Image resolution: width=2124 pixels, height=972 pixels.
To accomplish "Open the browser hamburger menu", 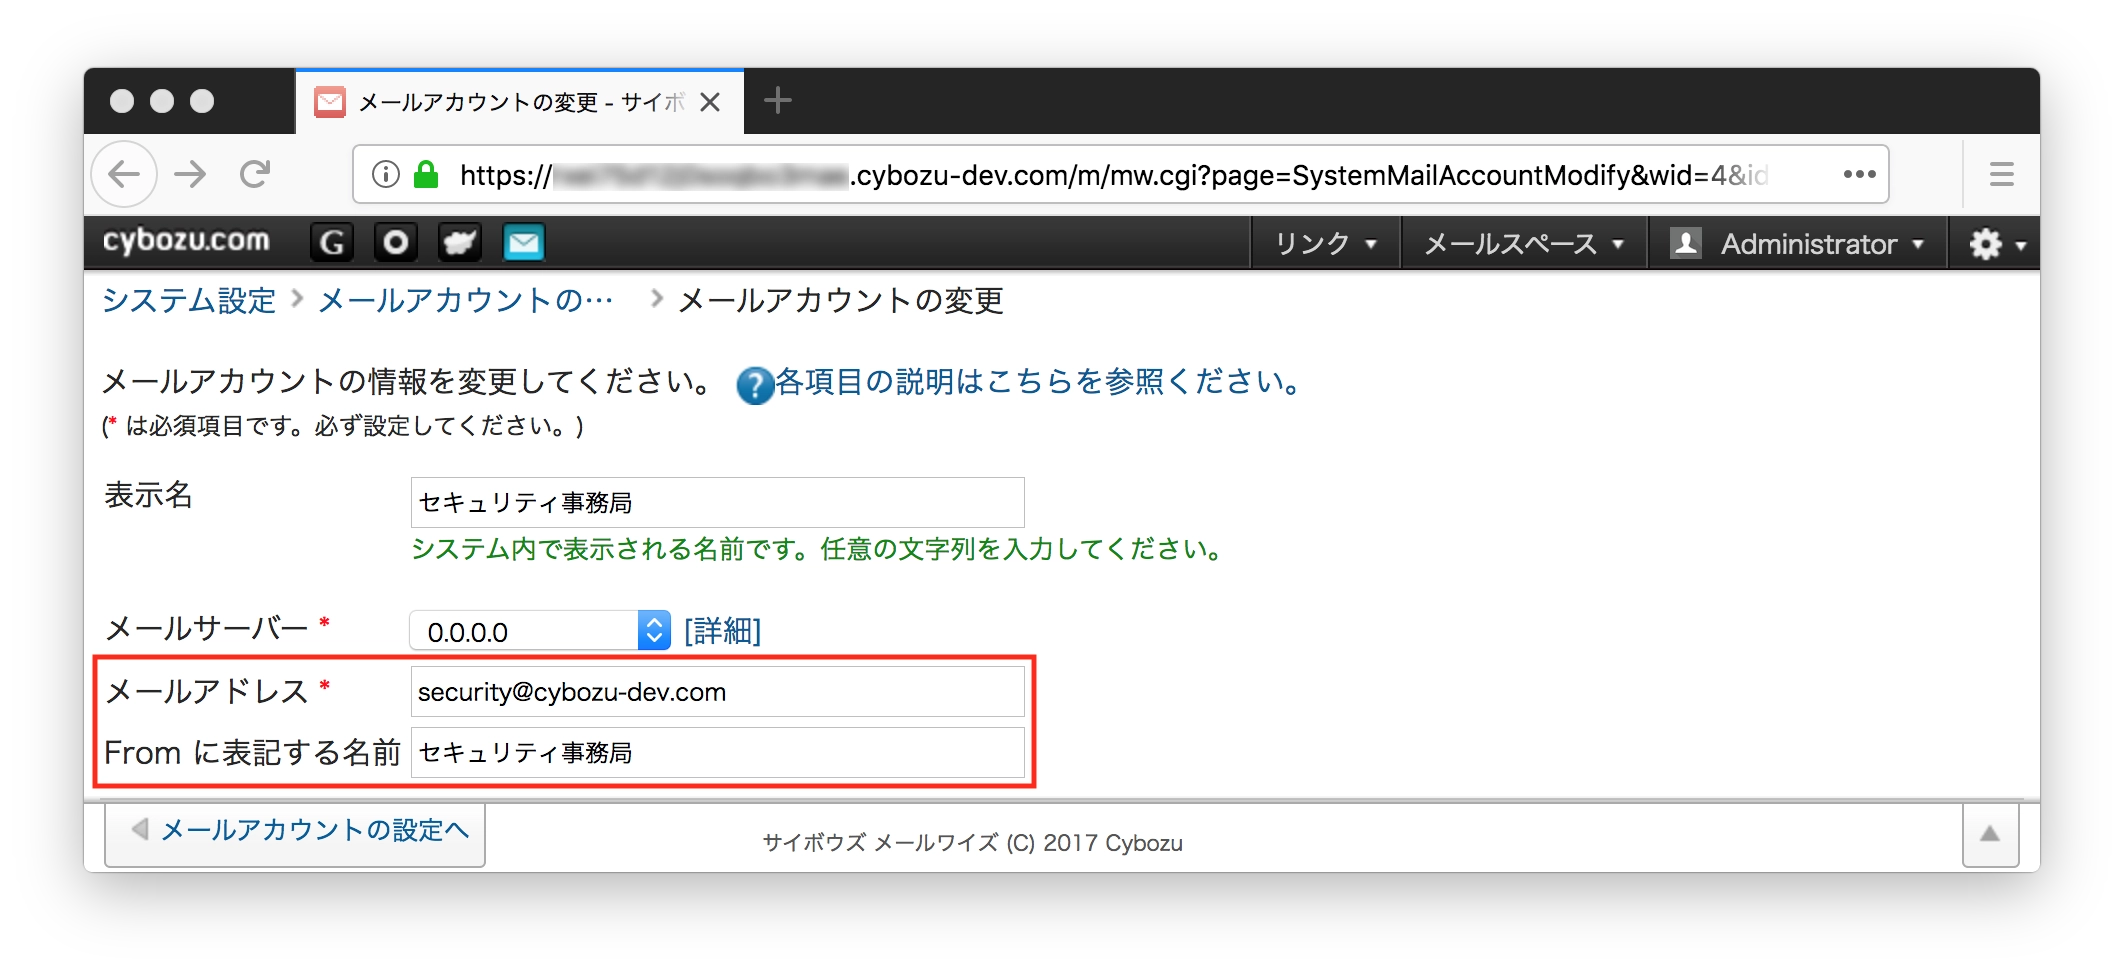I will click(2001, 175).
